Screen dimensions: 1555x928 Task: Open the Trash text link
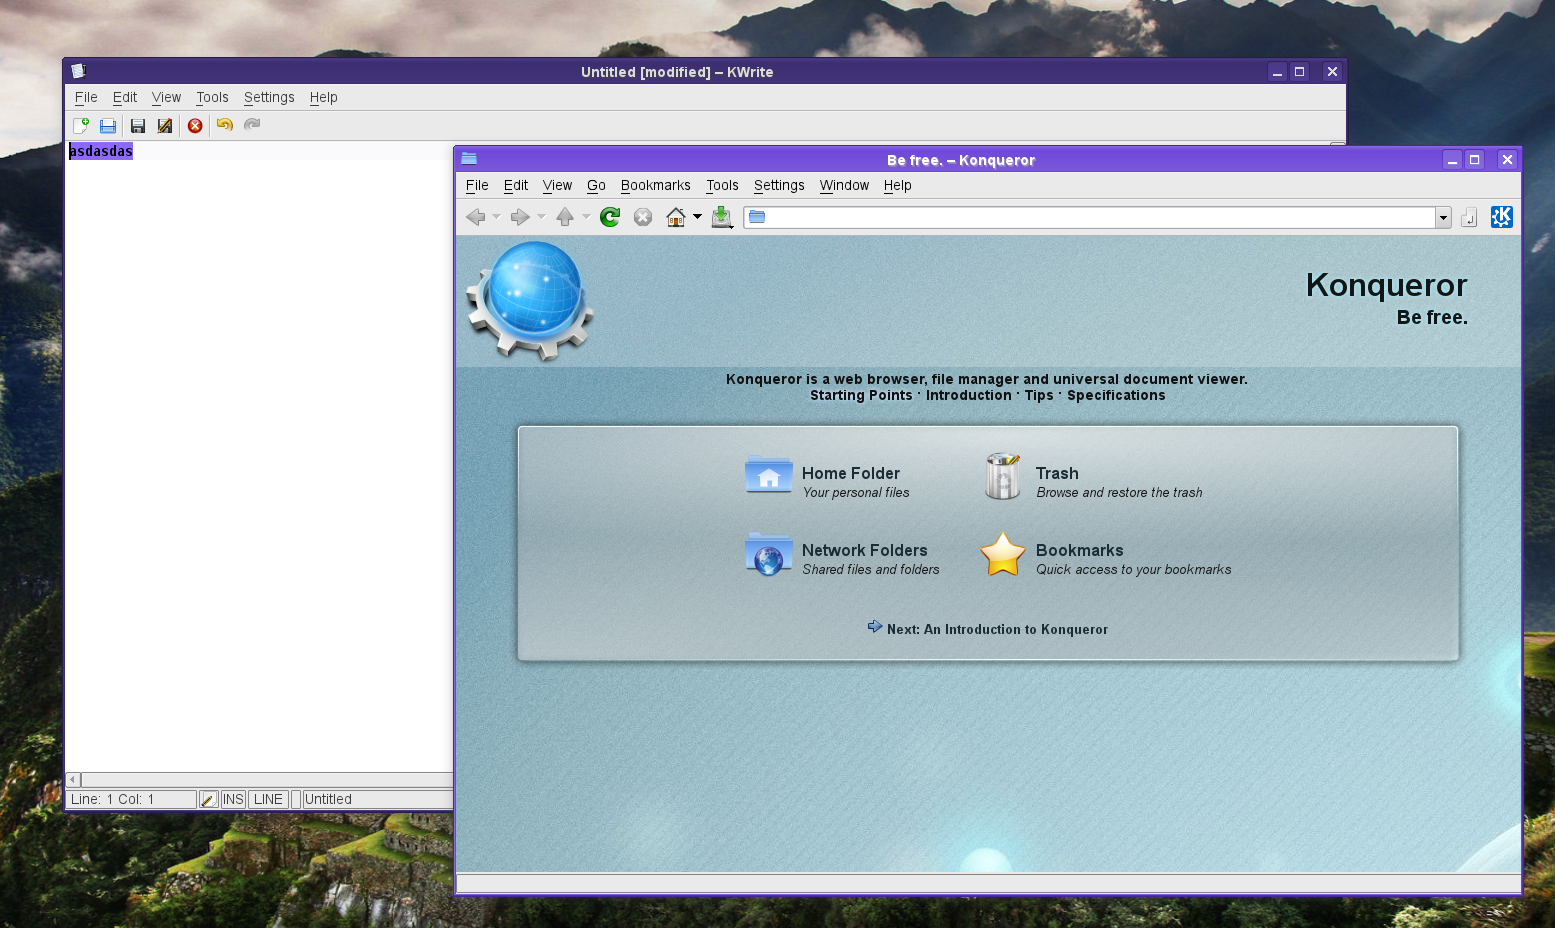click(1057, 473)
